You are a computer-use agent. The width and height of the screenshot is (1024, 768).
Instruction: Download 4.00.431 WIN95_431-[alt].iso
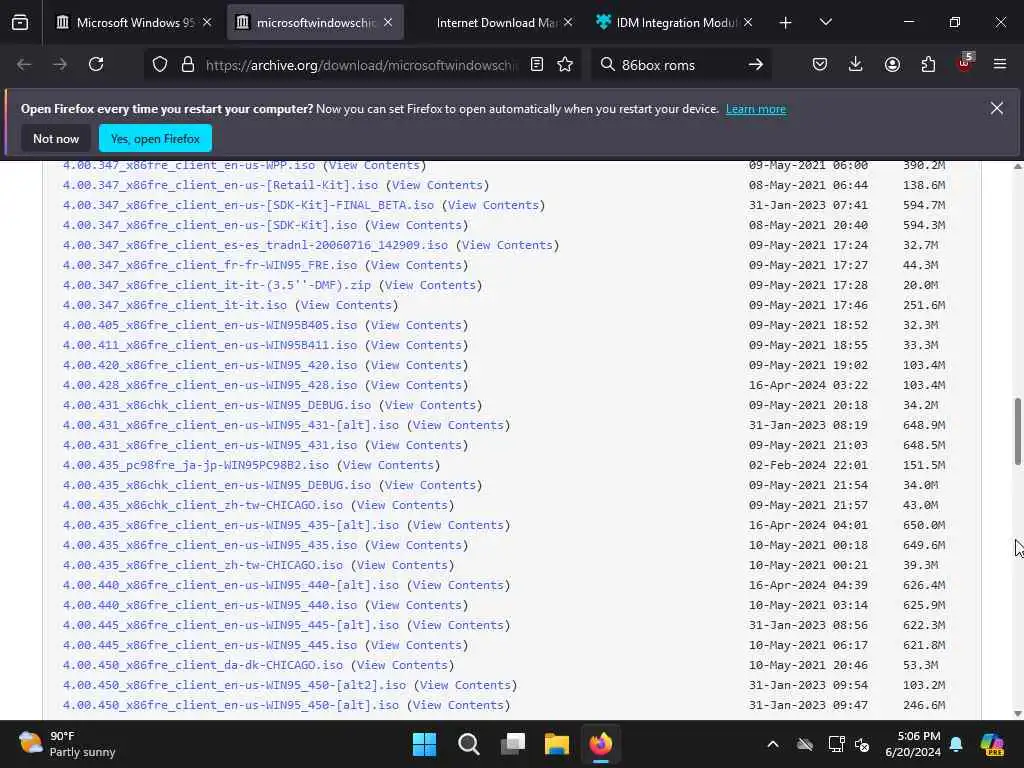231,425
